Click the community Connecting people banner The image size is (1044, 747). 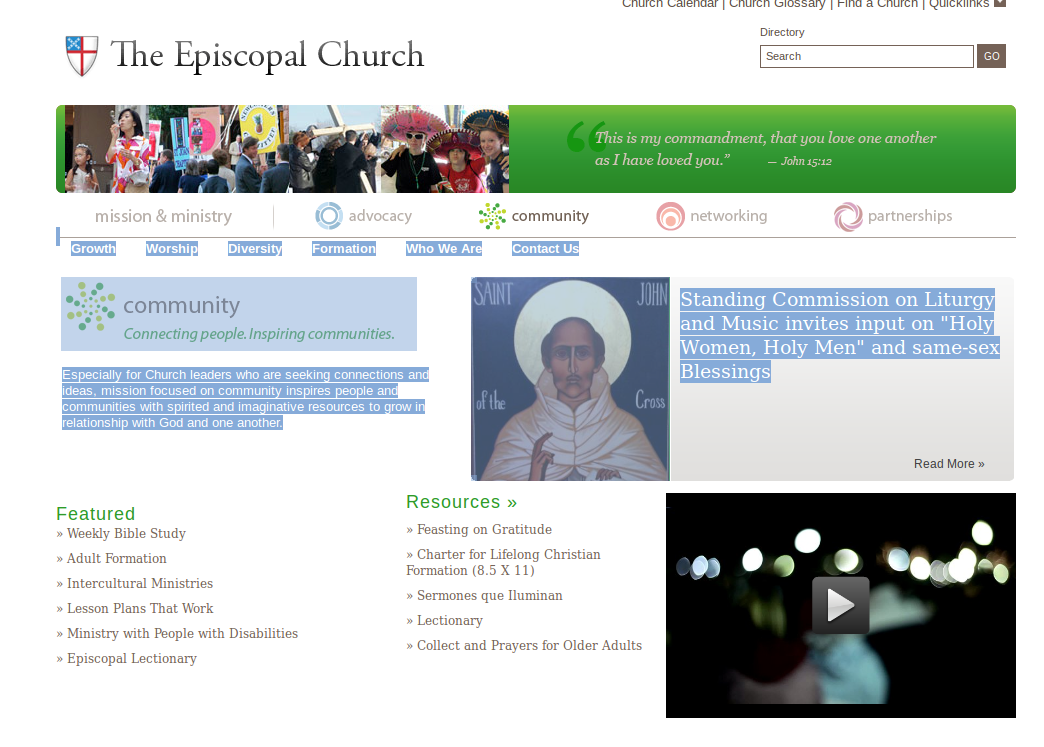[x=239, y=314]
